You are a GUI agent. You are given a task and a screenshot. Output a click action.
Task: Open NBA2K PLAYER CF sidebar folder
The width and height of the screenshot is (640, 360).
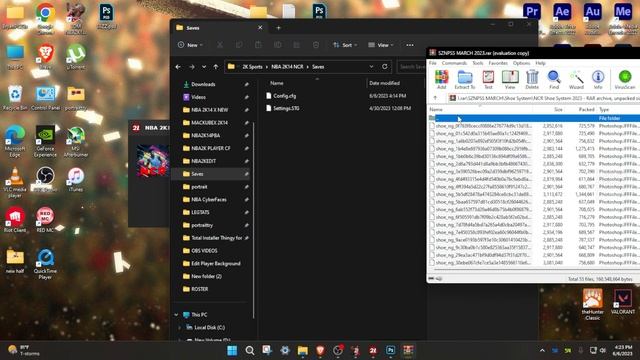211,149
